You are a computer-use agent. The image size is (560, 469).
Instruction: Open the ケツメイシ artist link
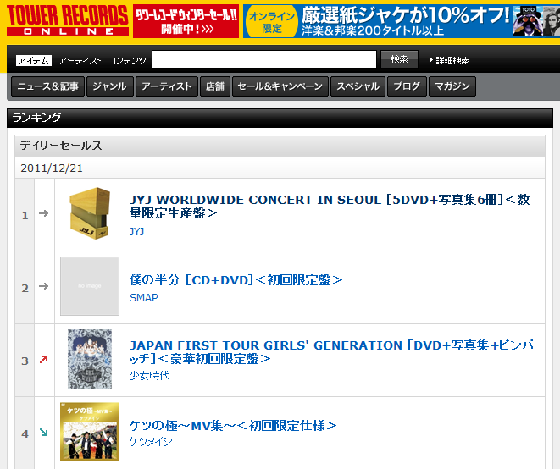151,442
